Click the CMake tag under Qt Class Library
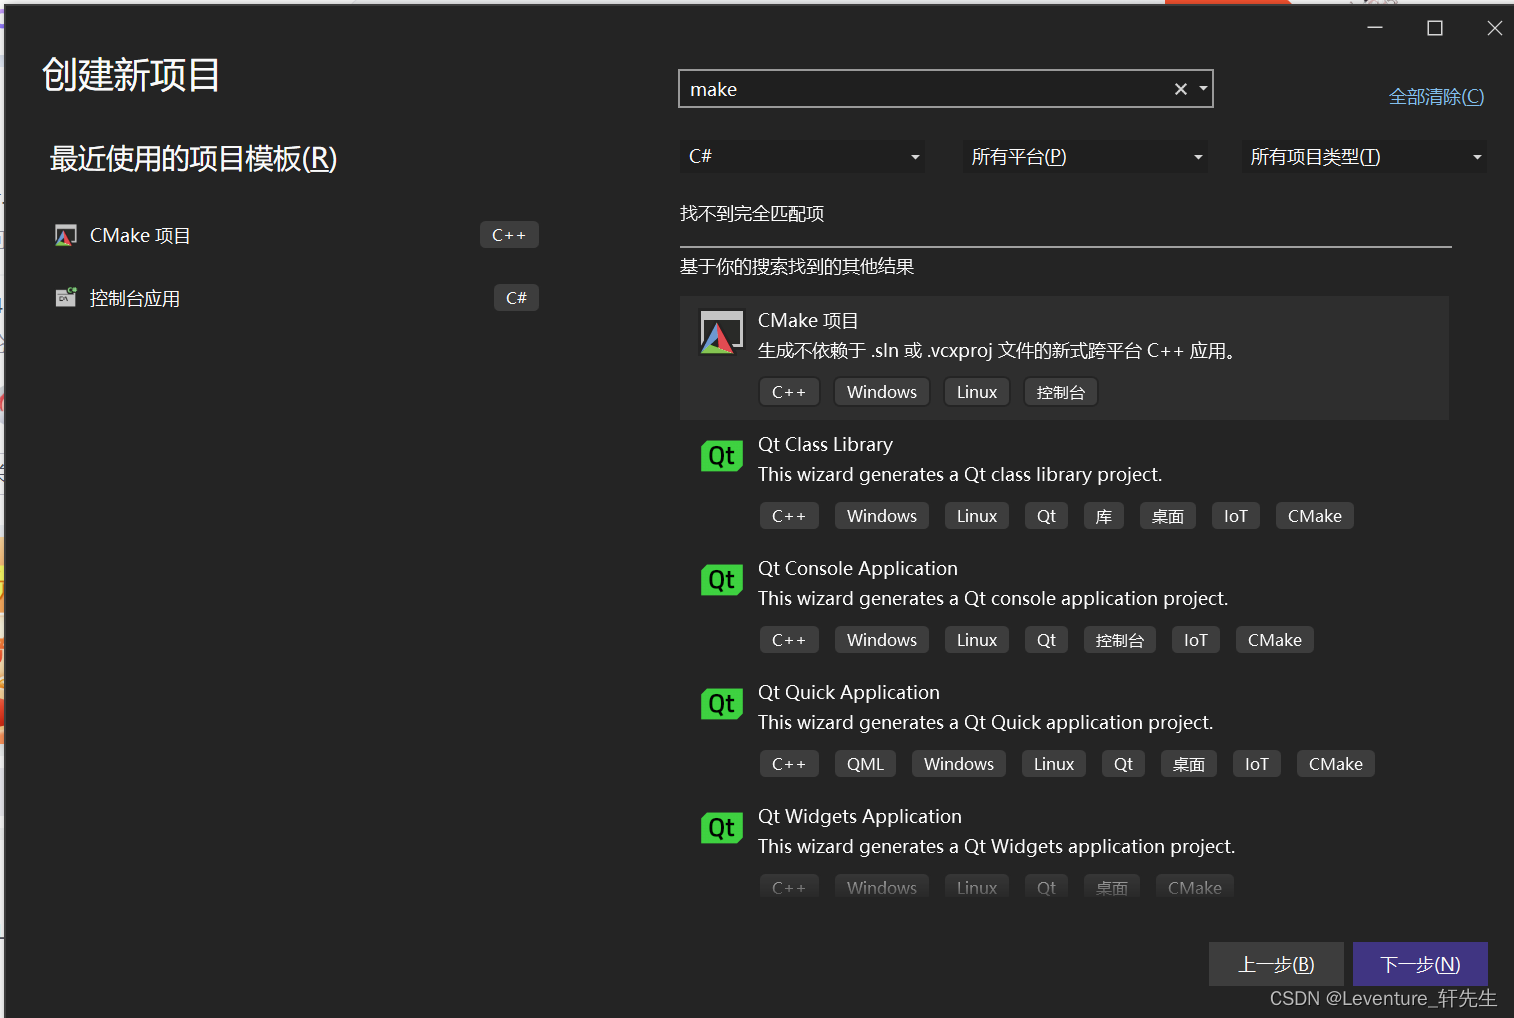1514x1018 pixels. 1314,516
